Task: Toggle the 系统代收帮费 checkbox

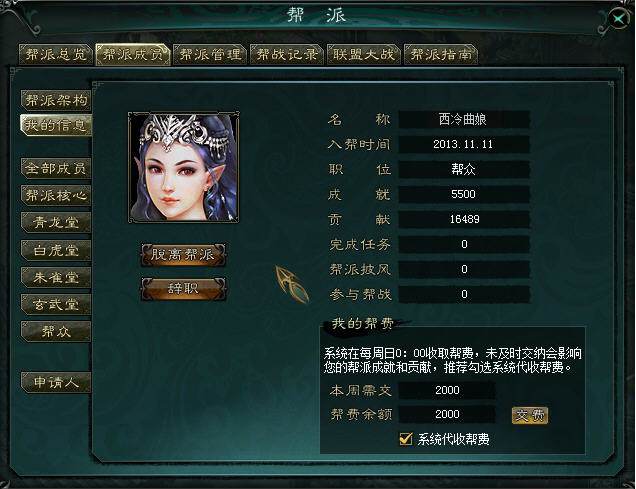Action: click(x=406, y=439)
